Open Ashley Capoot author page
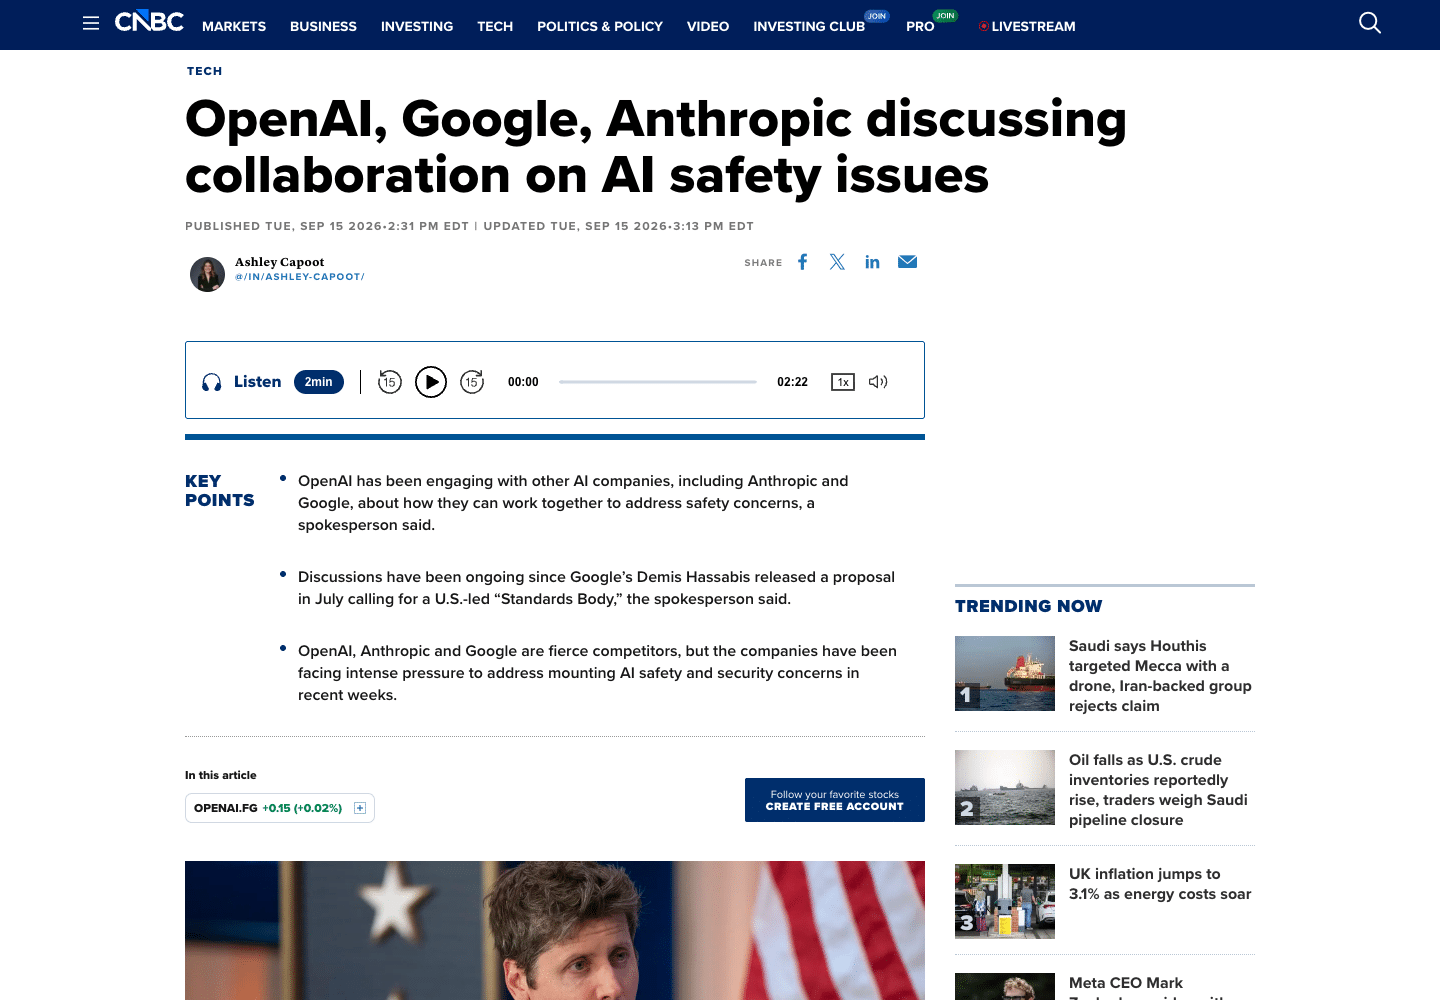 [280, 262]
